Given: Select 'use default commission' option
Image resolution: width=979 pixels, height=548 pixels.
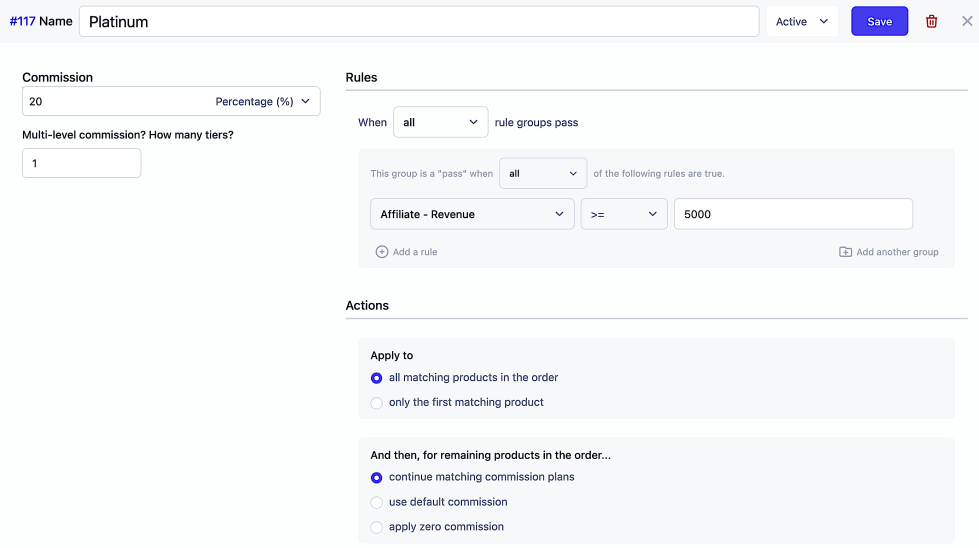Looking at the screenshot, I should pyautogui.click(x=377, y=503).
